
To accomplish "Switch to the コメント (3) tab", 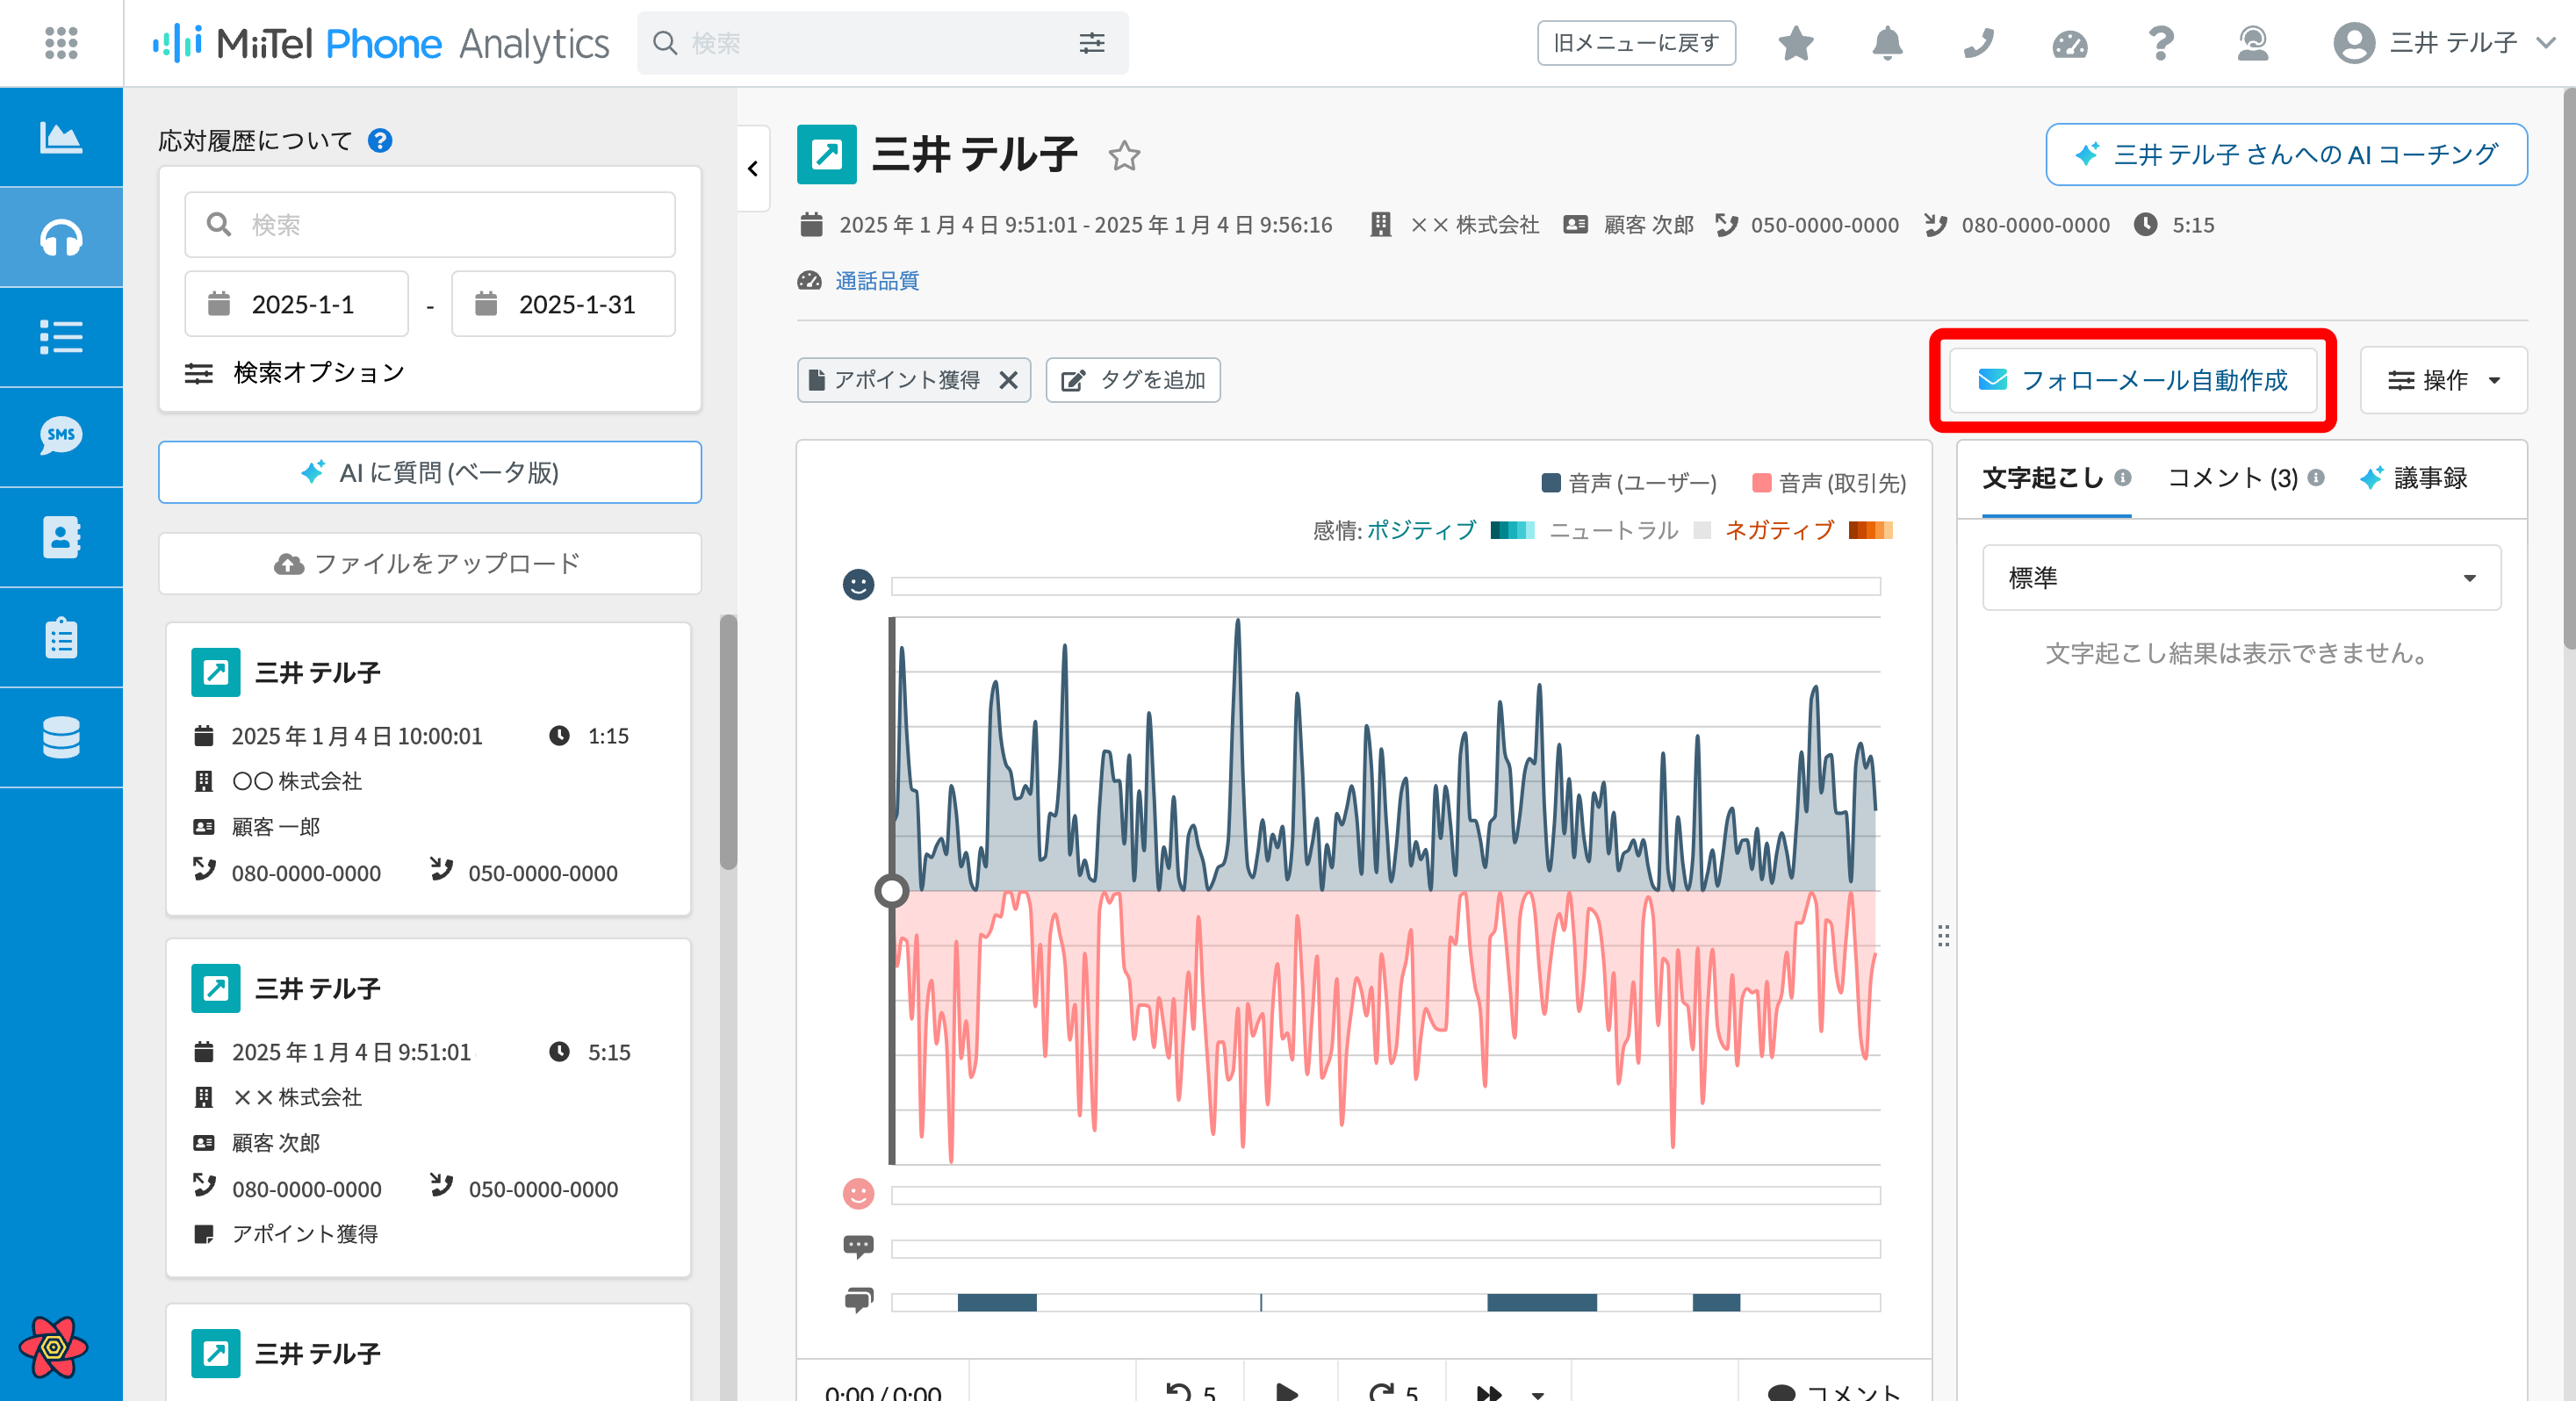I will click(2232, 478).
